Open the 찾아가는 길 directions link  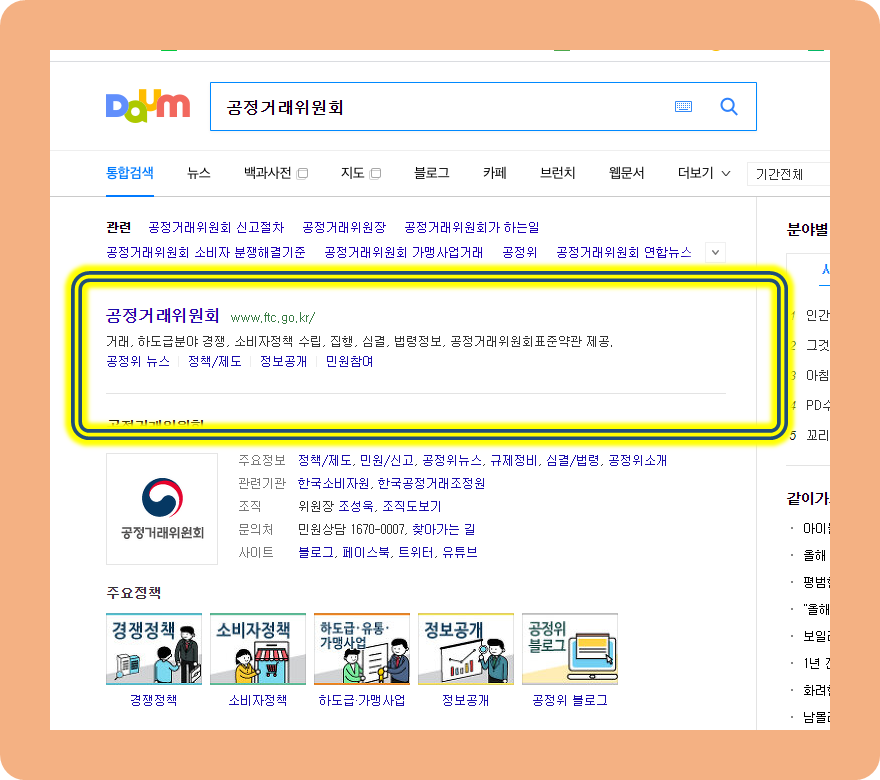click(443, 529)
